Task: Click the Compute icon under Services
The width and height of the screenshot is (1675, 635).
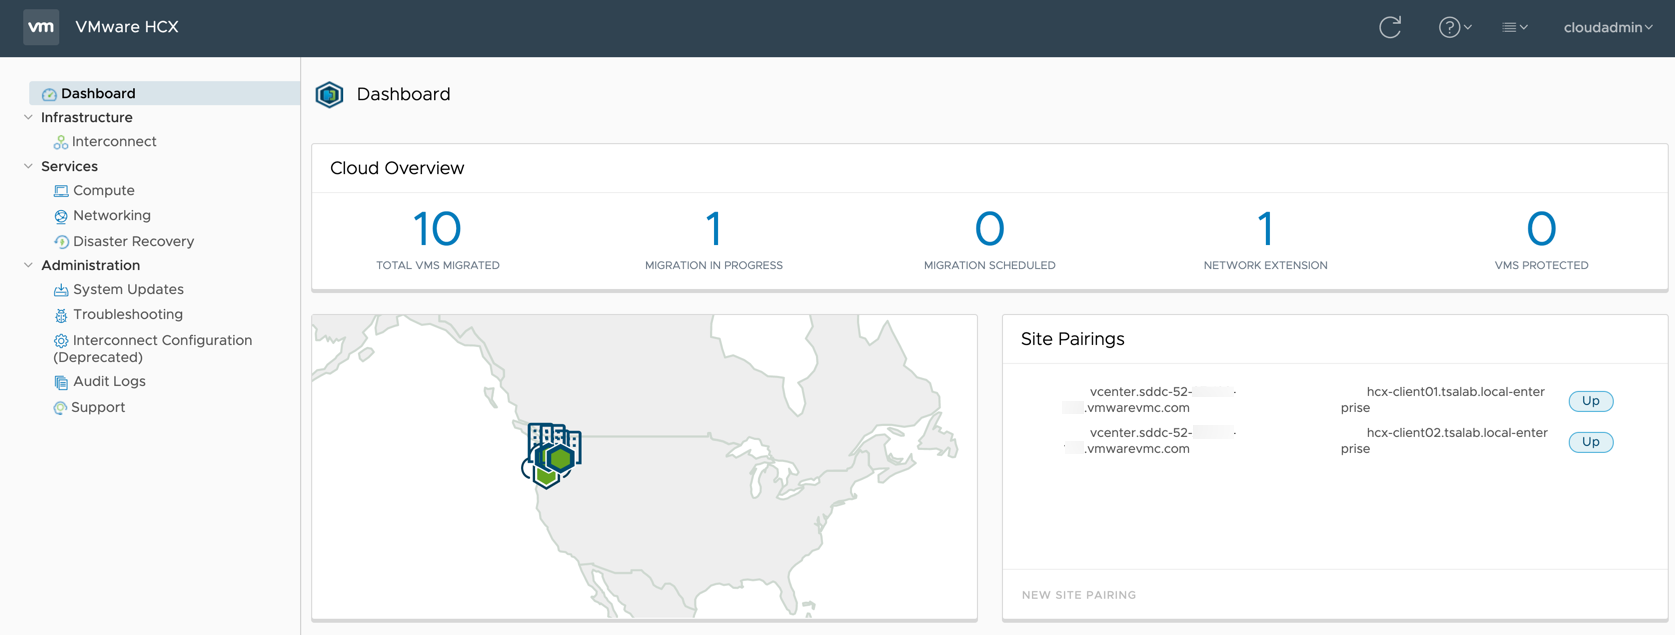Action: [x=61, y=191]
